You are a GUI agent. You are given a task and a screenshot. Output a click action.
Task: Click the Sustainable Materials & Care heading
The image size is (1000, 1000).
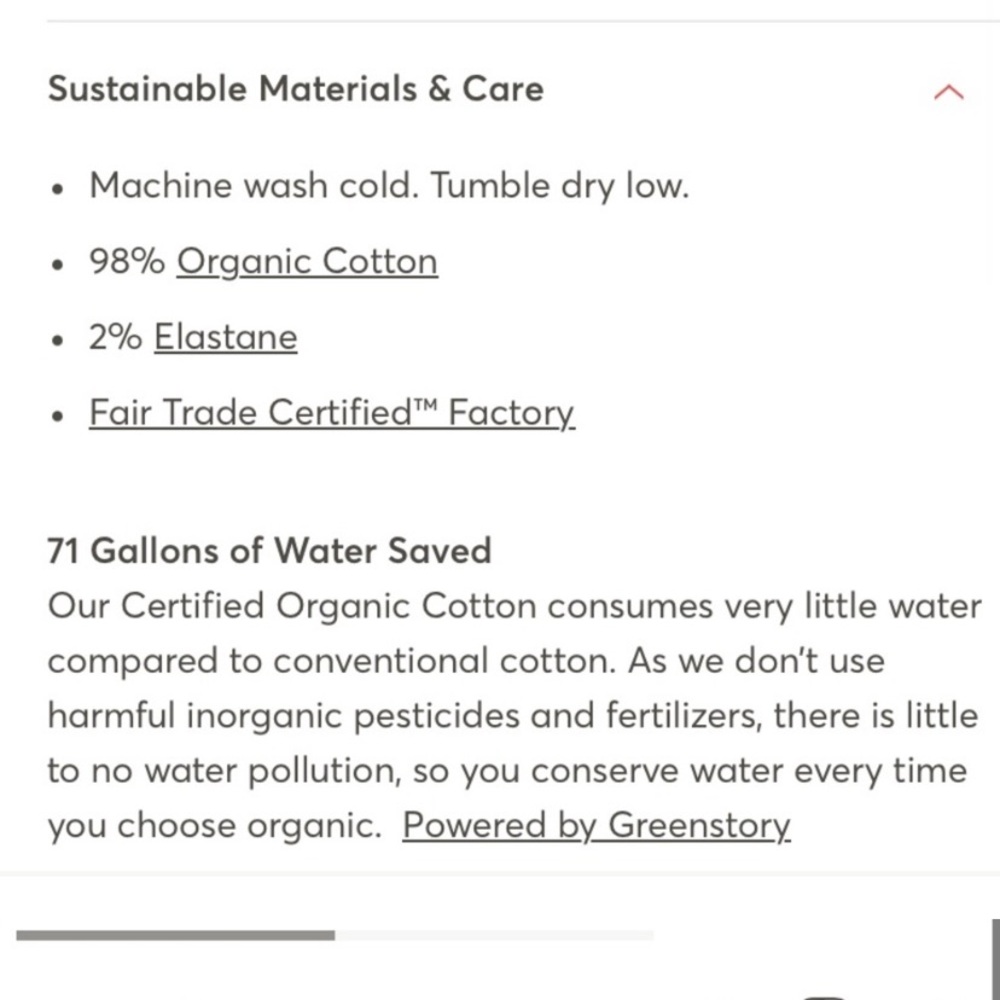pyautogui.click(x=296, y=89)
